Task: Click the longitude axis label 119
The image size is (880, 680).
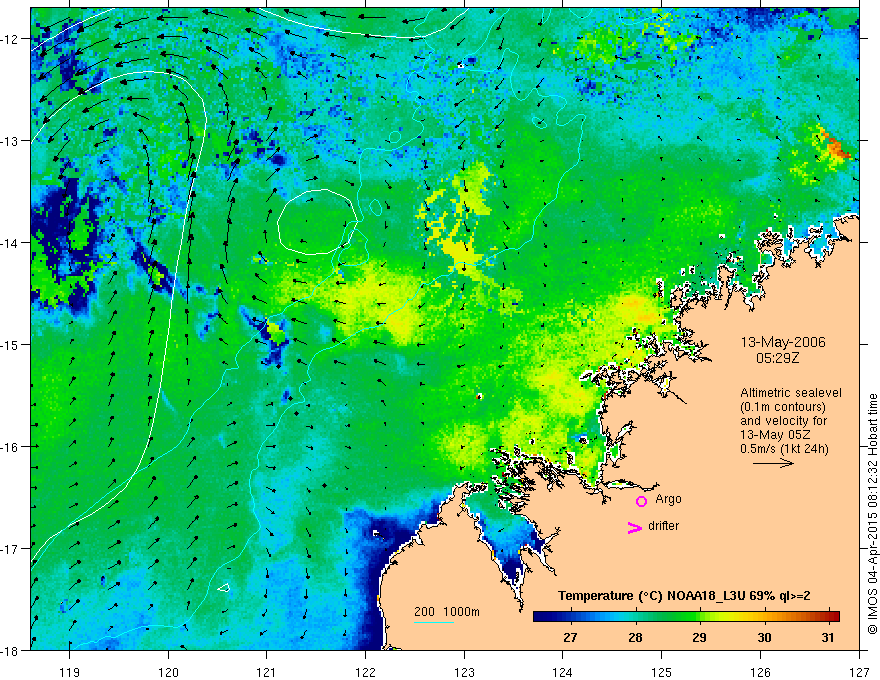Action: tap(70, 672)
